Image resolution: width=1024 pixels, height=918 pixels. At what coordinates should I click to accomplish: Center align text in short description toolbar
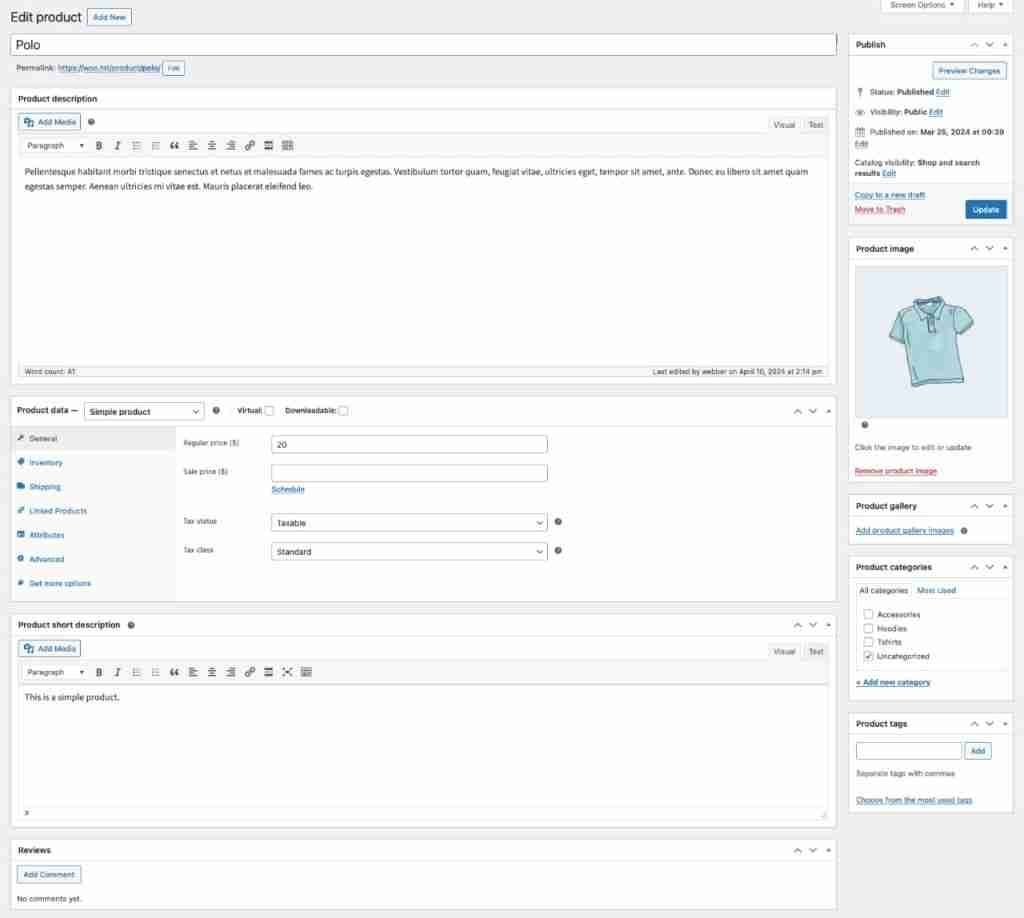coord(212,672)
